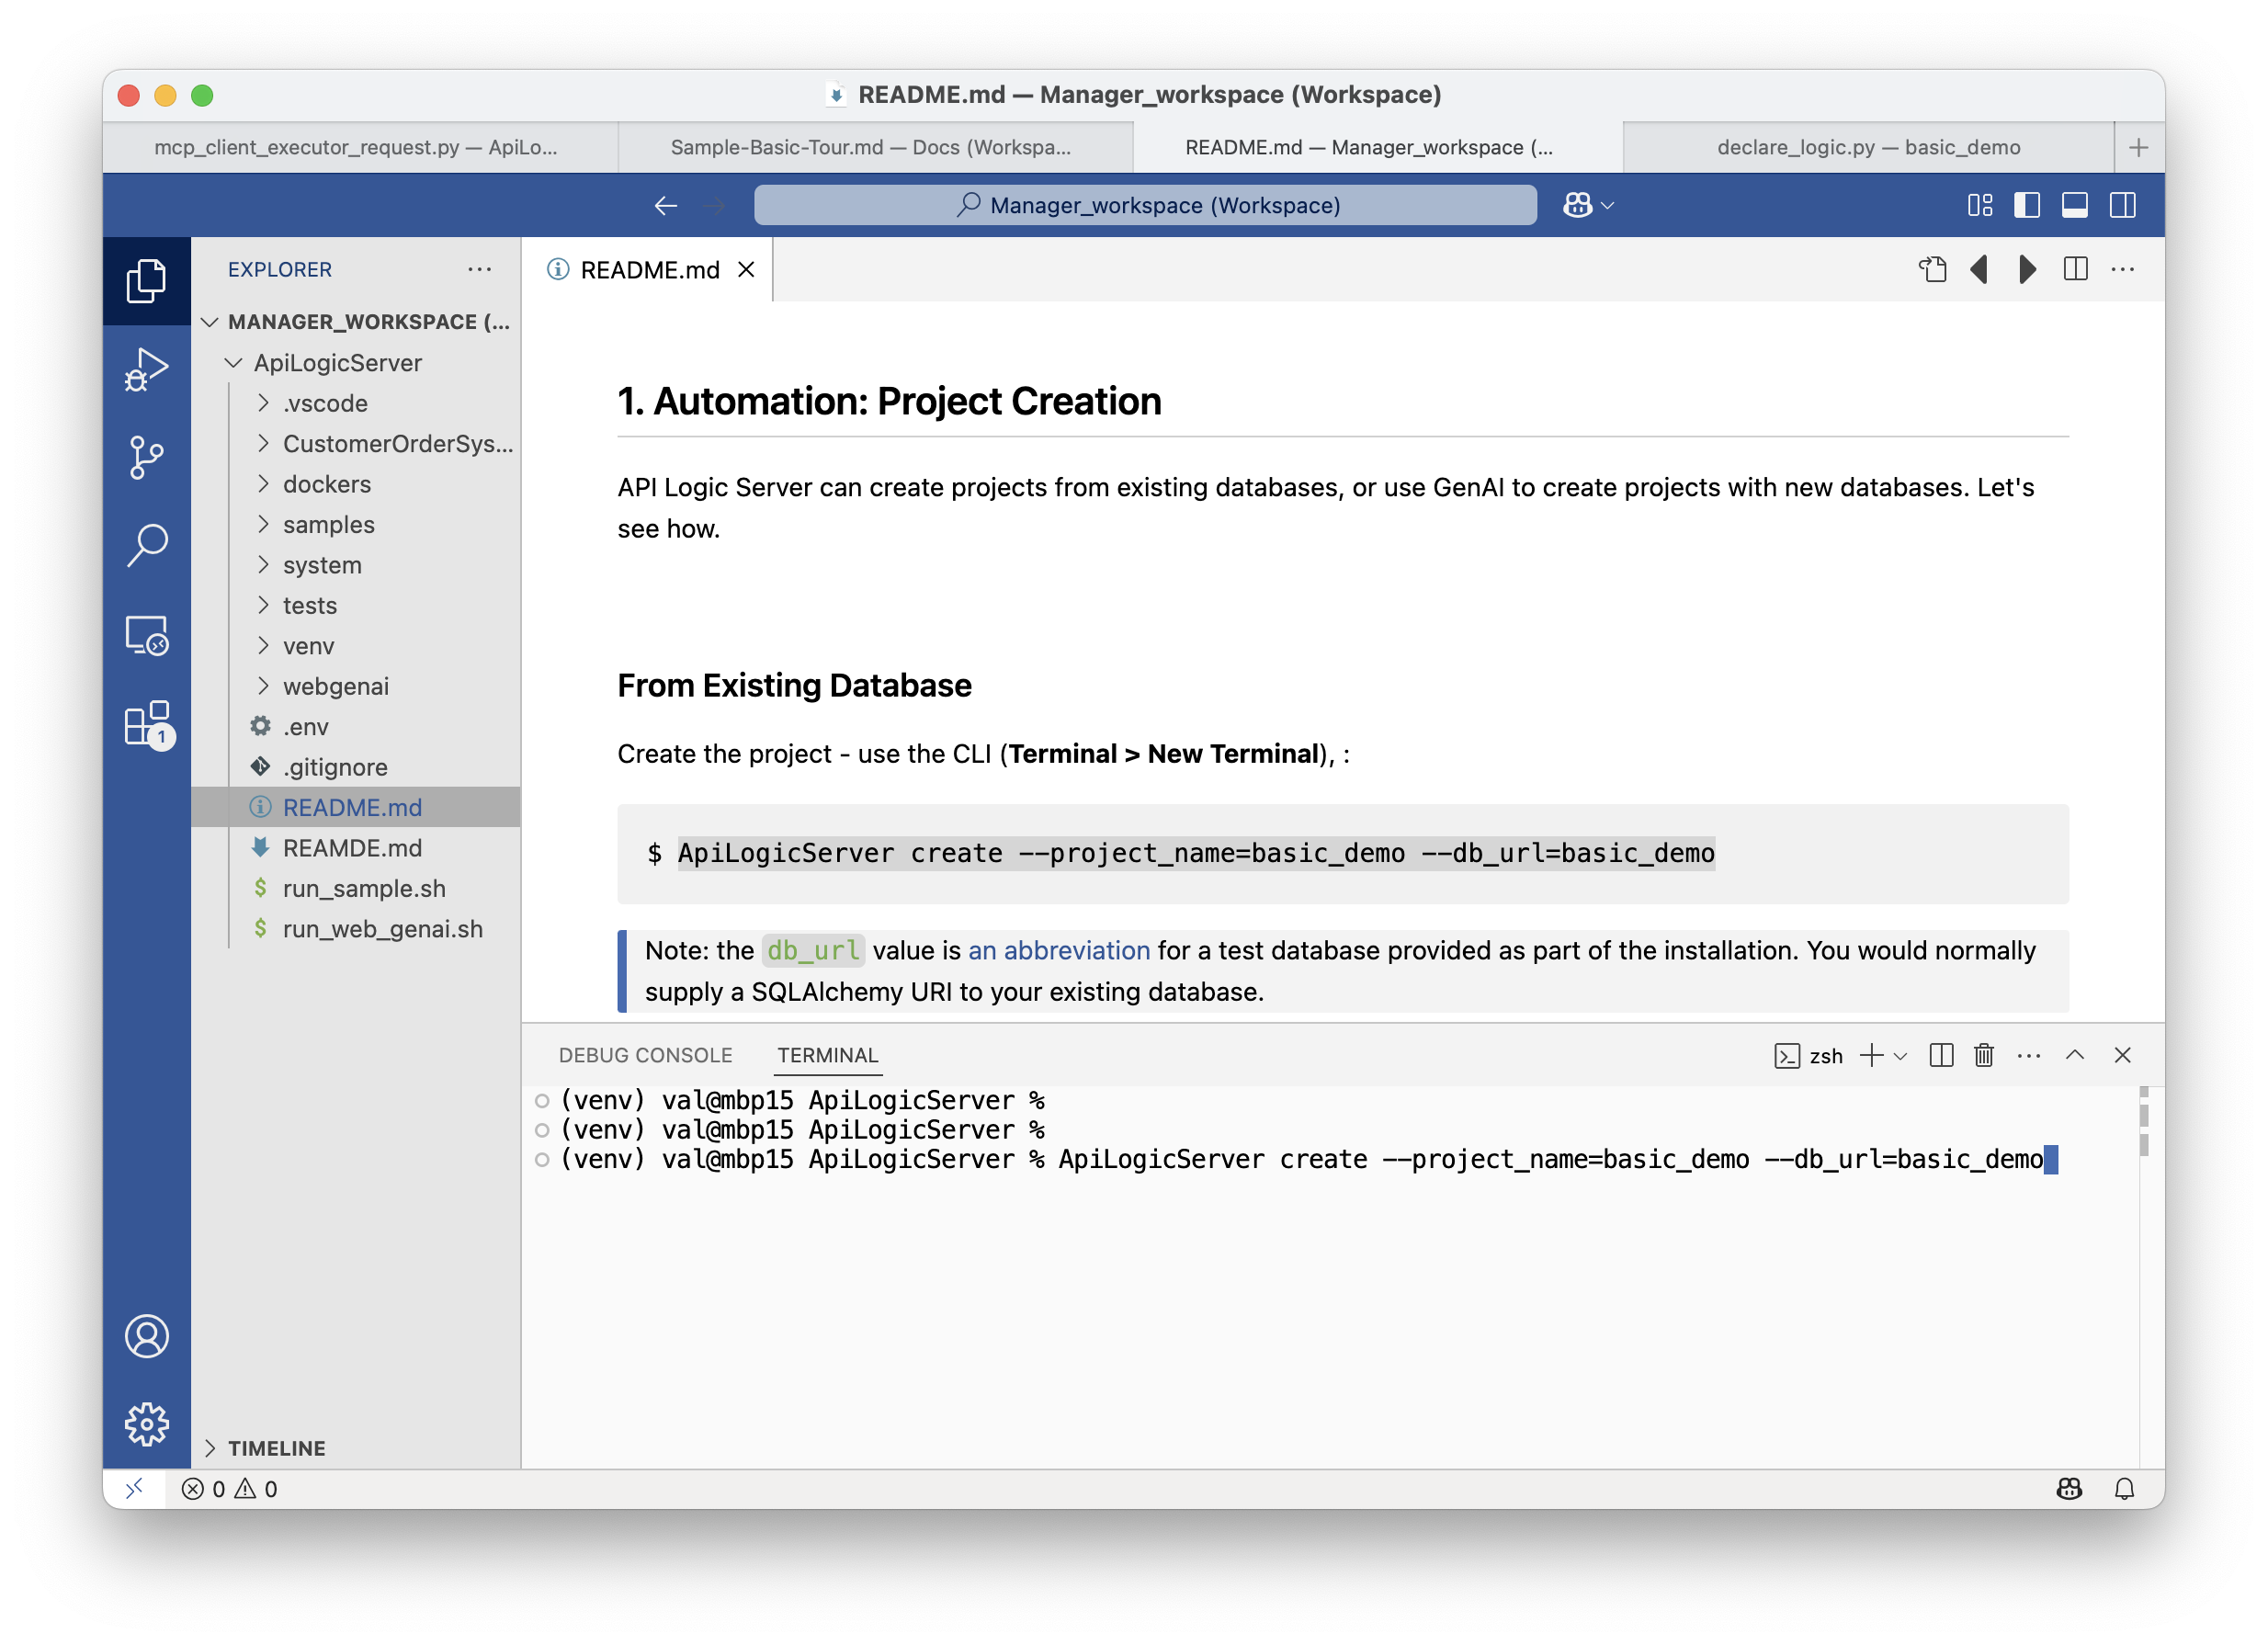Open the Run and Debug view
The height and width of the screenshot is (1645, 2268).
(147, 369)
